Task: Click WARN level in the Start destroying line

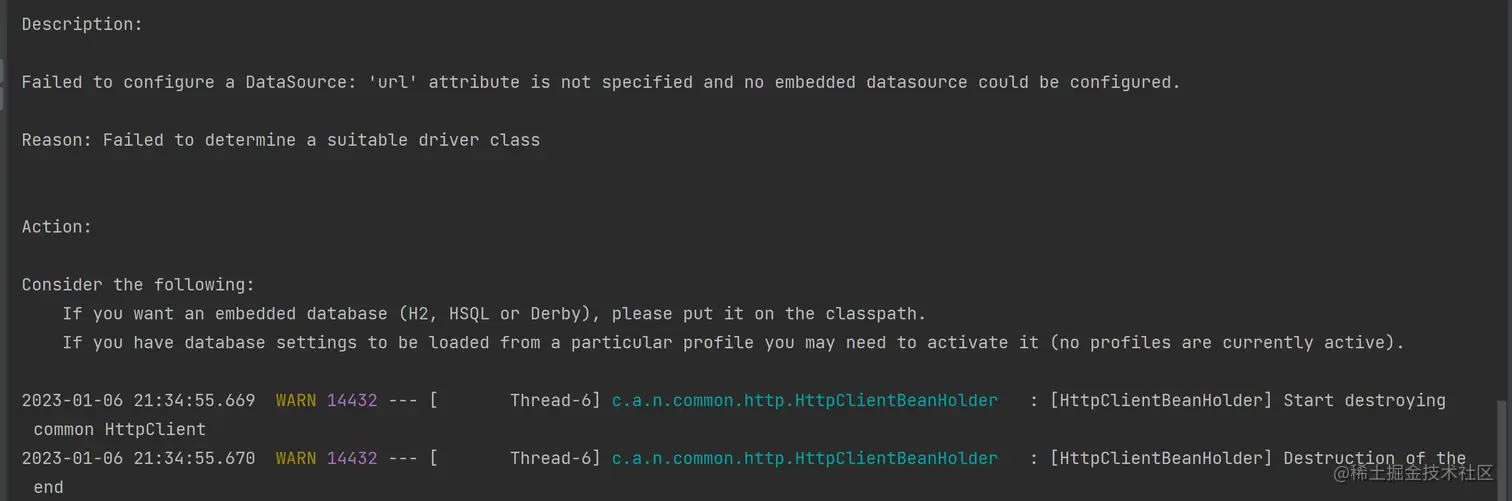Action: pyautogui.click(x=296, y=400)
